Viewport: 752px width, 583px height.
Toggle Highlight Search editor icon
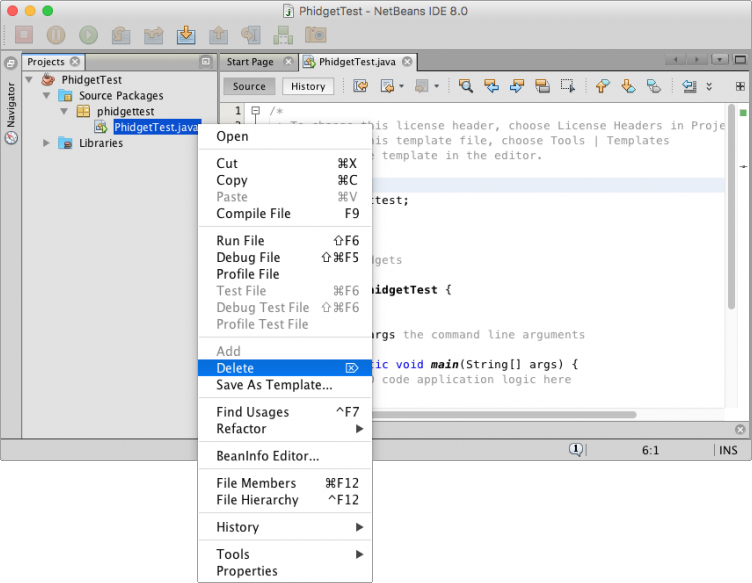(542, 86)
